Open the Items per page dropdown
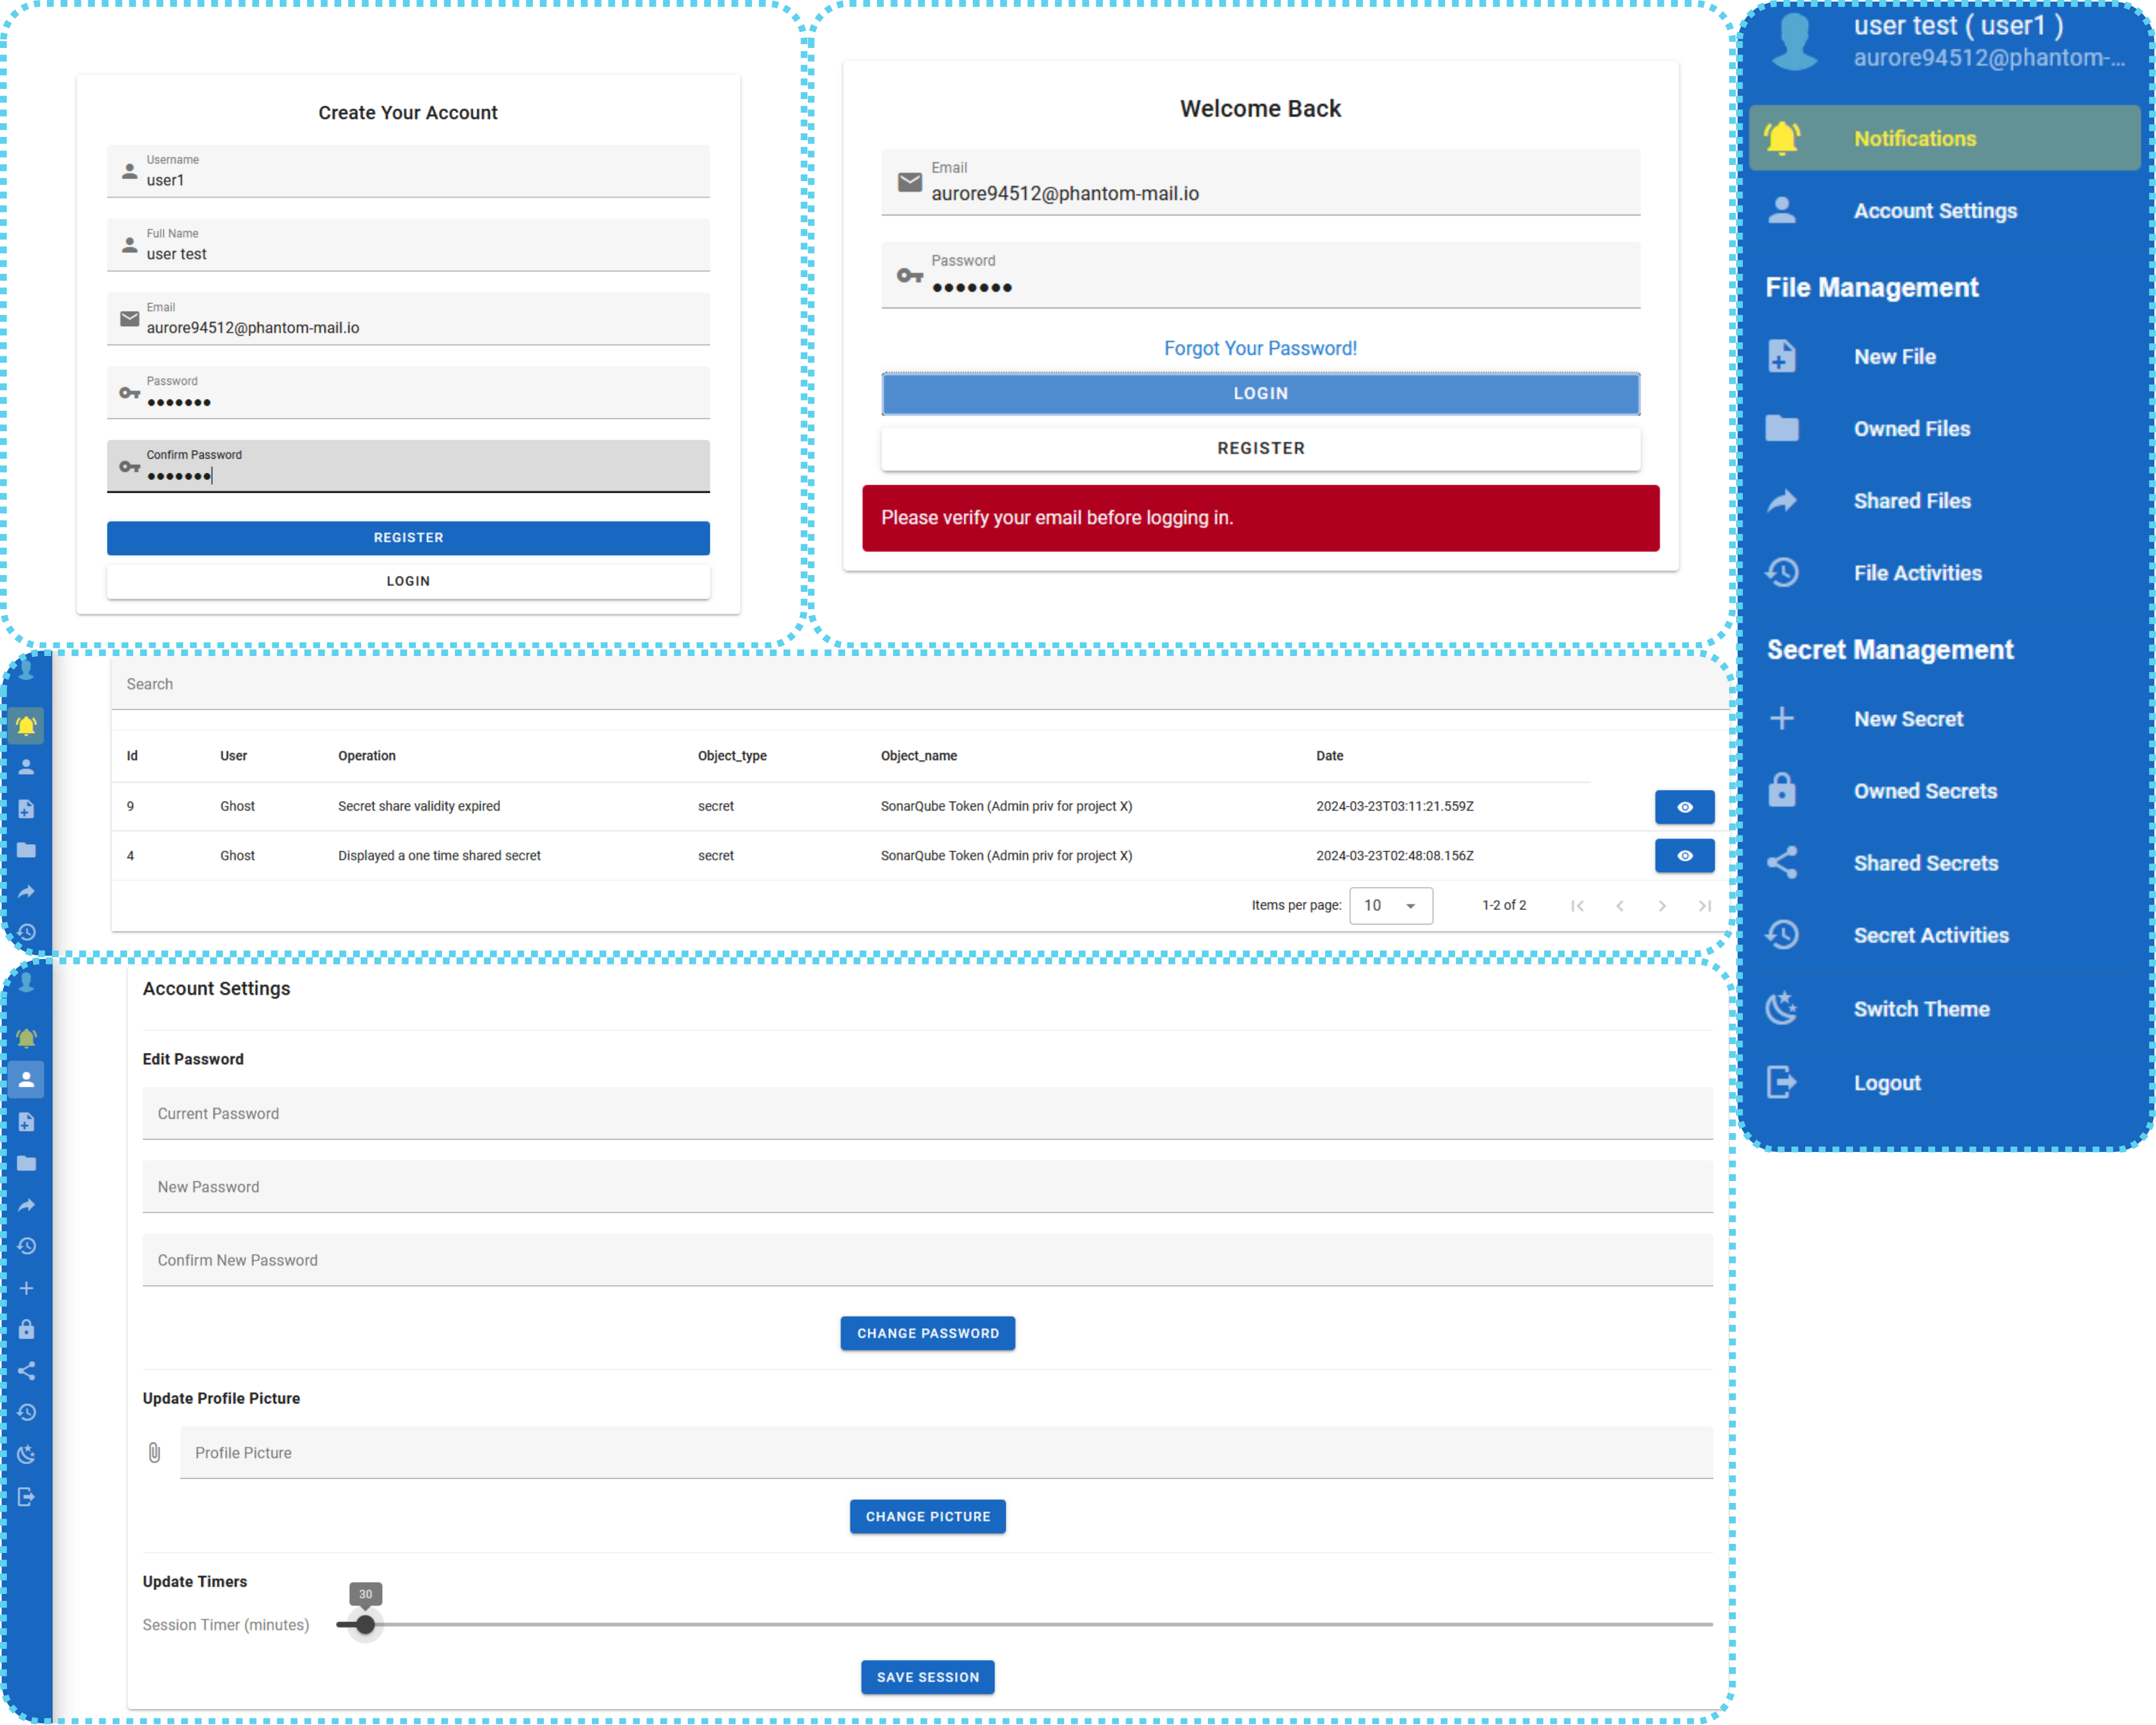The width and height of the screenshot is (2156, 1725). (x=1391, y=906)
